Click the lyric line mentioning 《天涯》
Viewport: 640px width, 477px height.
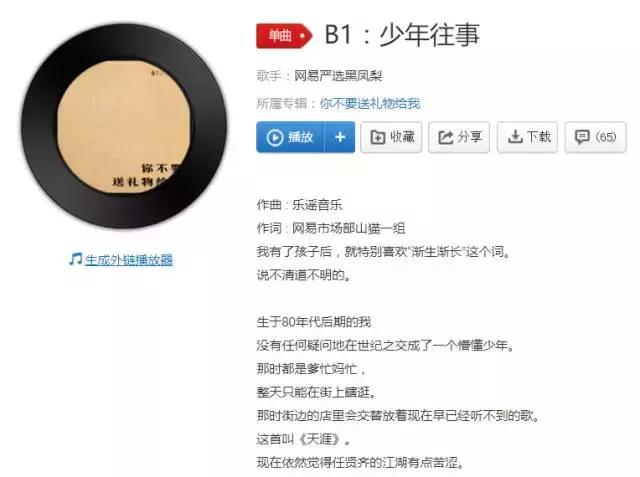[x=304, y=439]
